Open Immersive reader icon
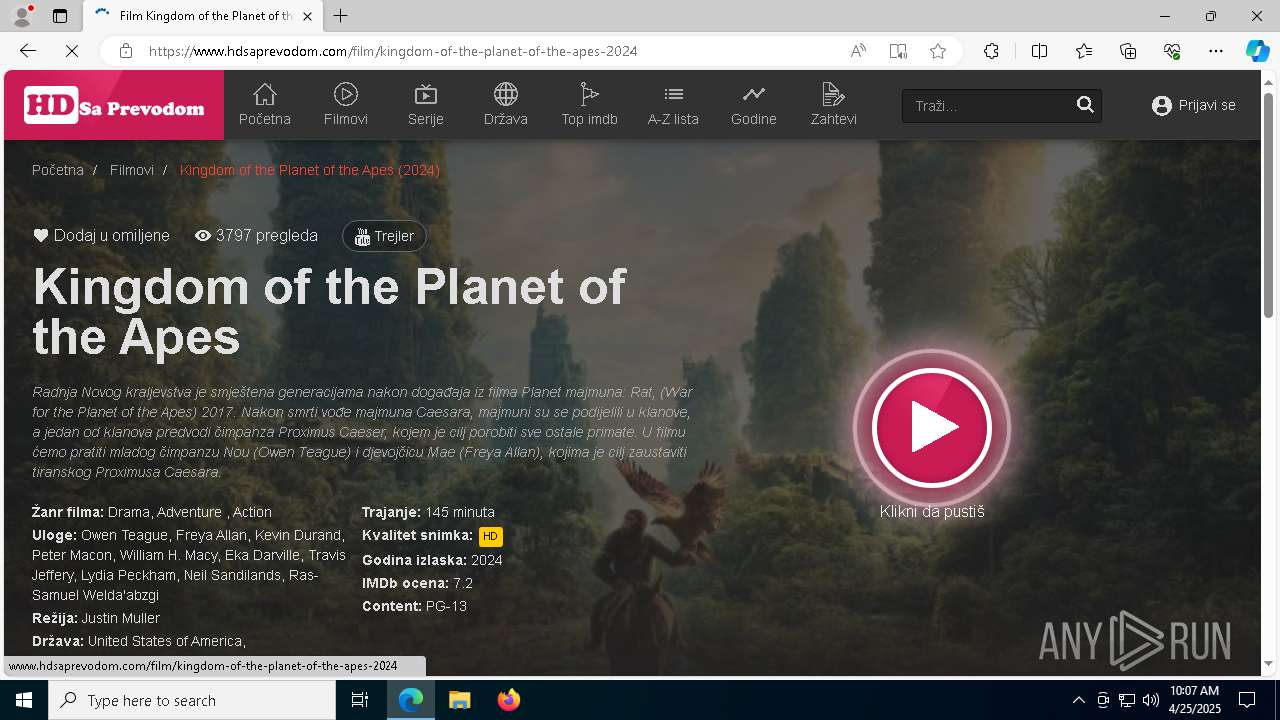This screenshot has height=720, width=1280. [x=898, y=51]
